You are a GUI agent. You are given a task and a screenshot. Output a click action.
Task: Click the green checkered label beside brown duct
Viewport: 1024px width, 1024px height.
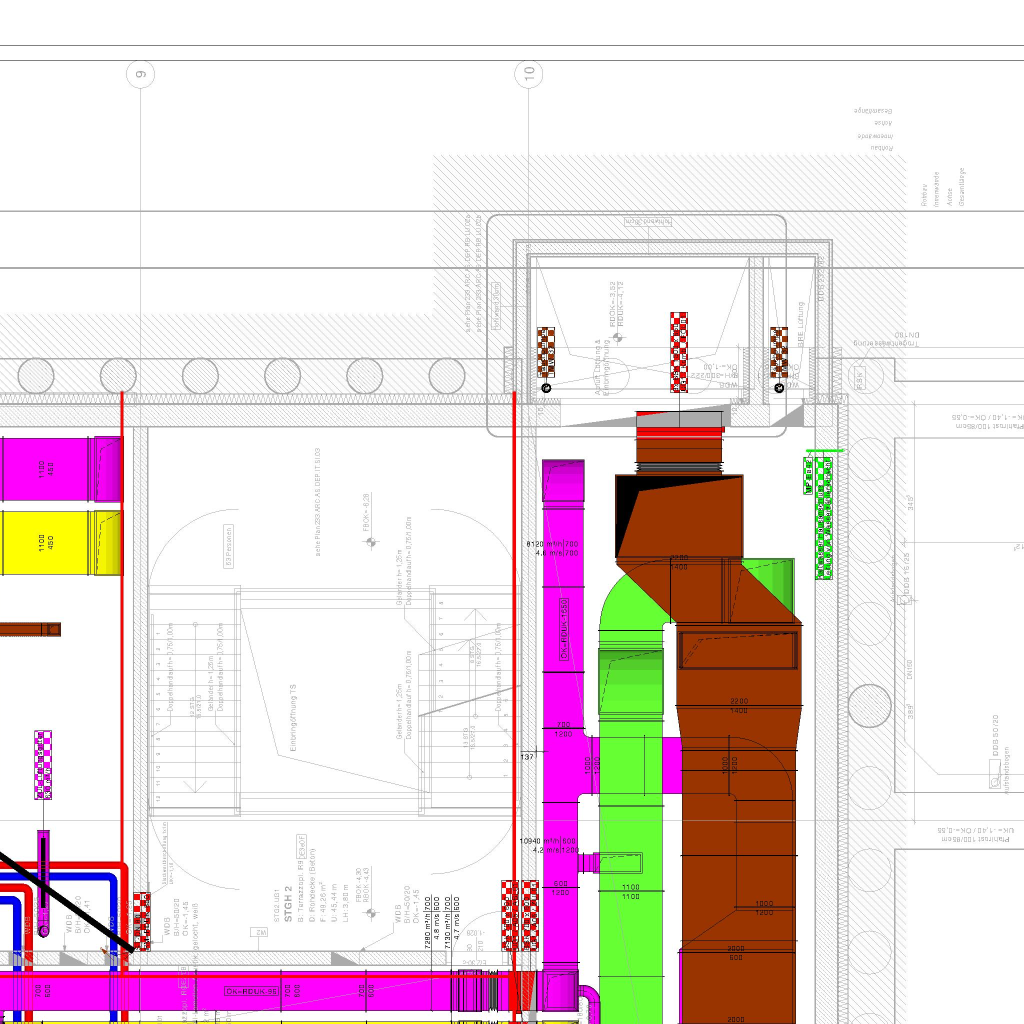point(825,517)
